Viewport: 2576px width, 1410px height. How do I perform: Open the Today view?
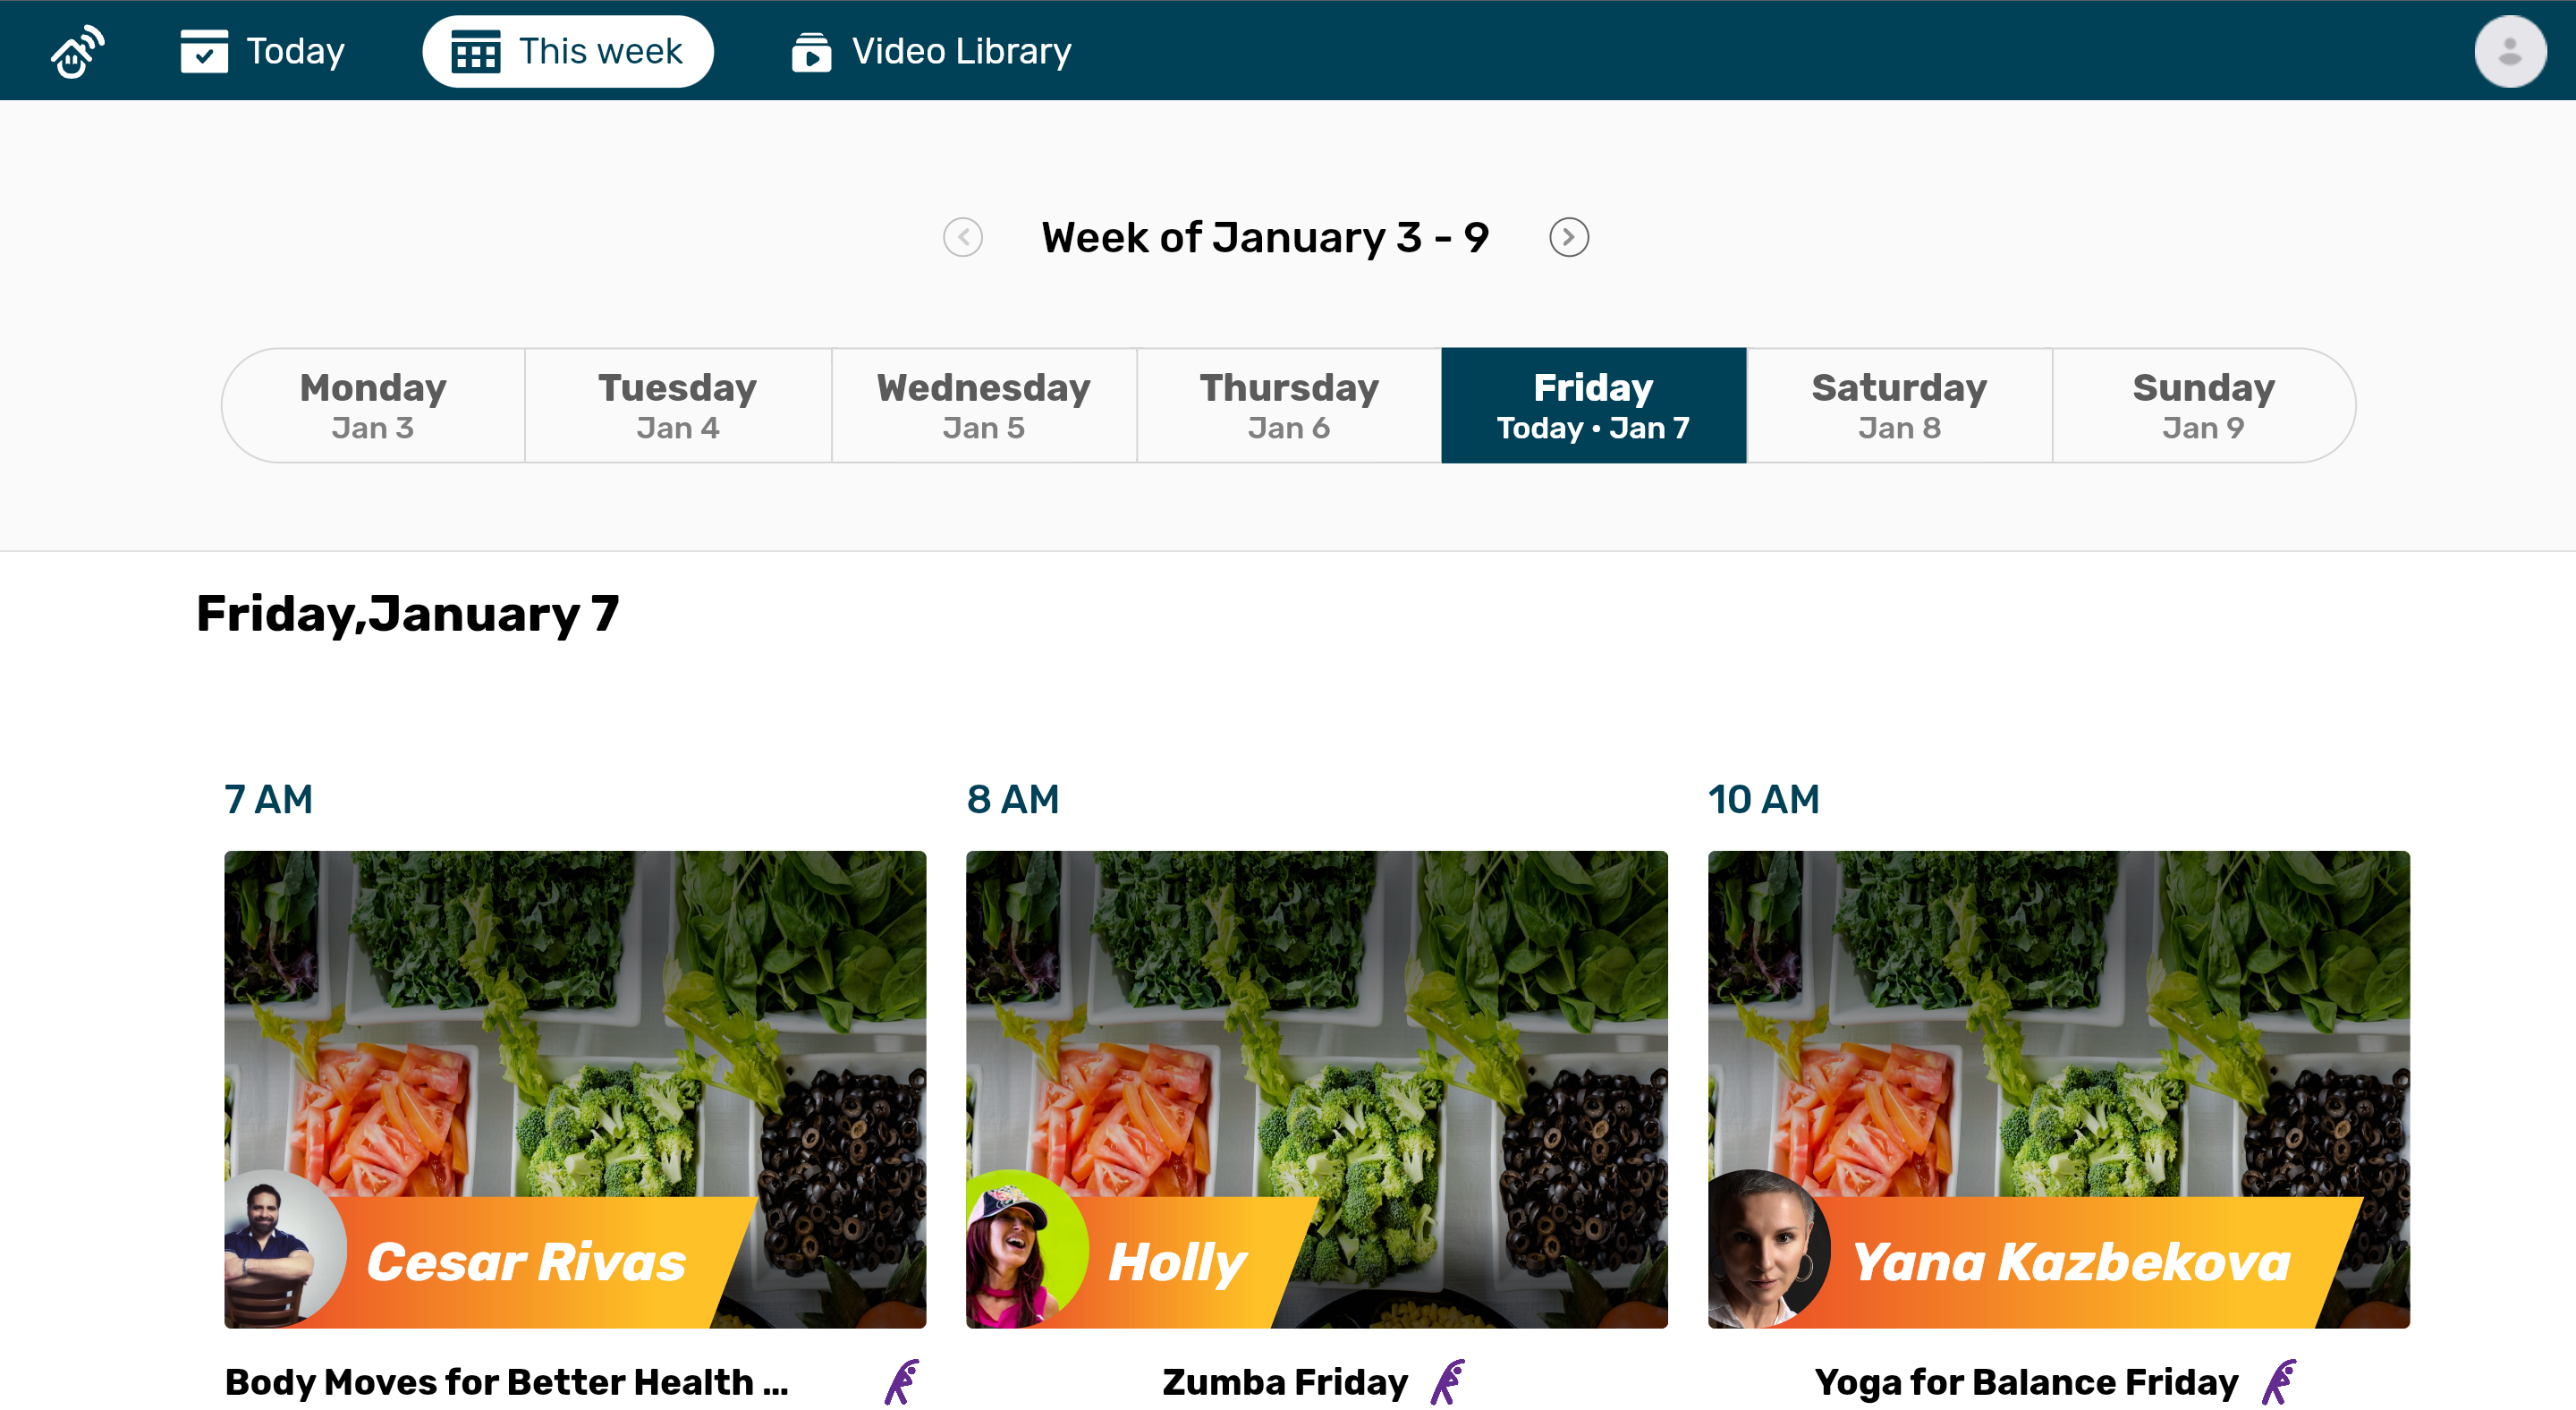click(263, 51)
